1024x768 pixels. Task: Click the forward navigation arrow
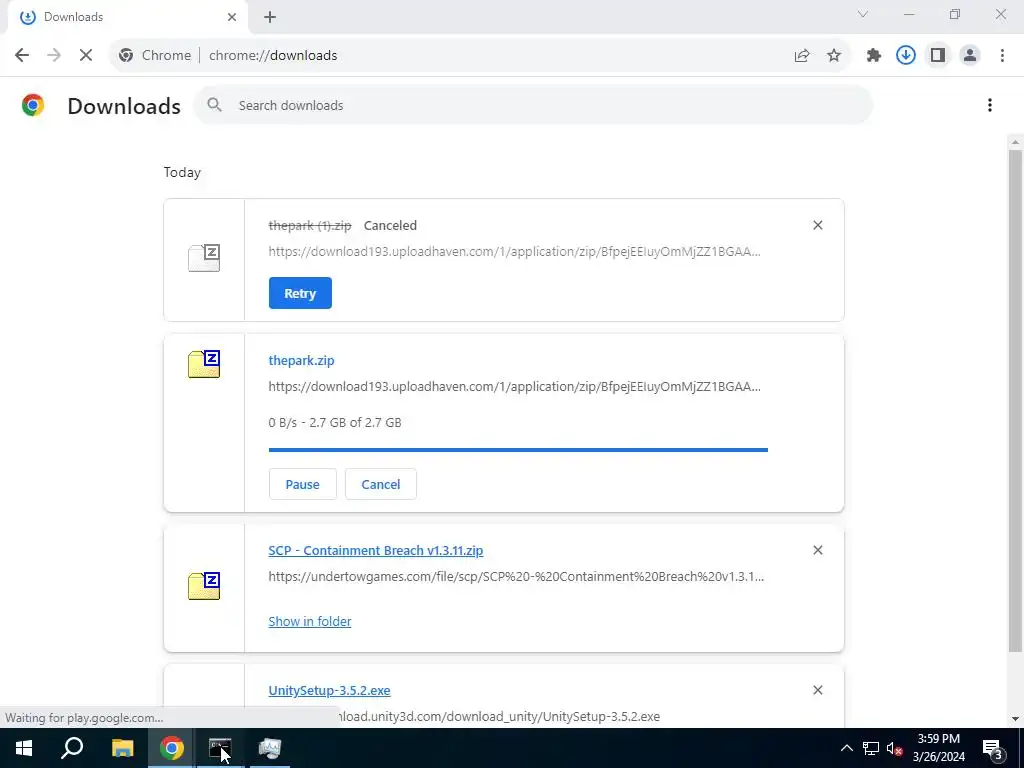(x=54, y=56)
